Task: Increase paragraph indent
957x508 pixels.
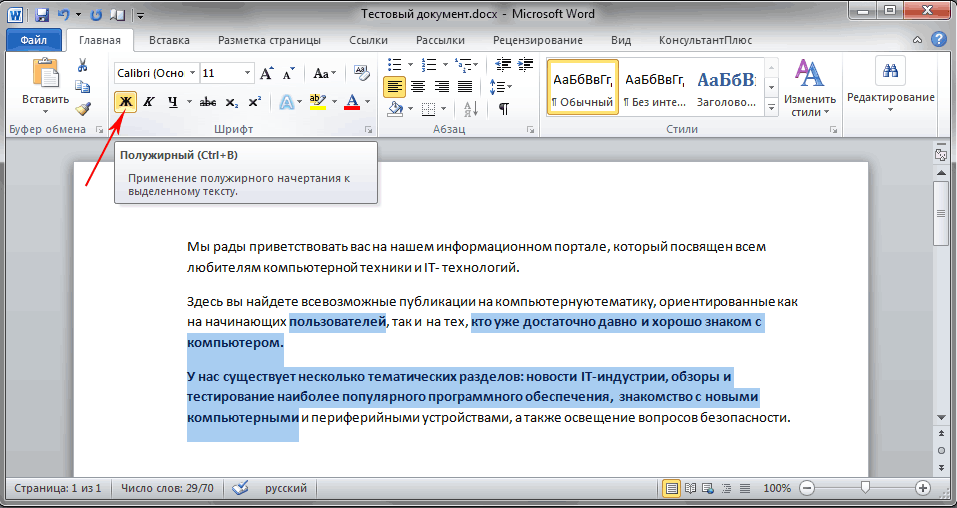Action: coord(525,64)
